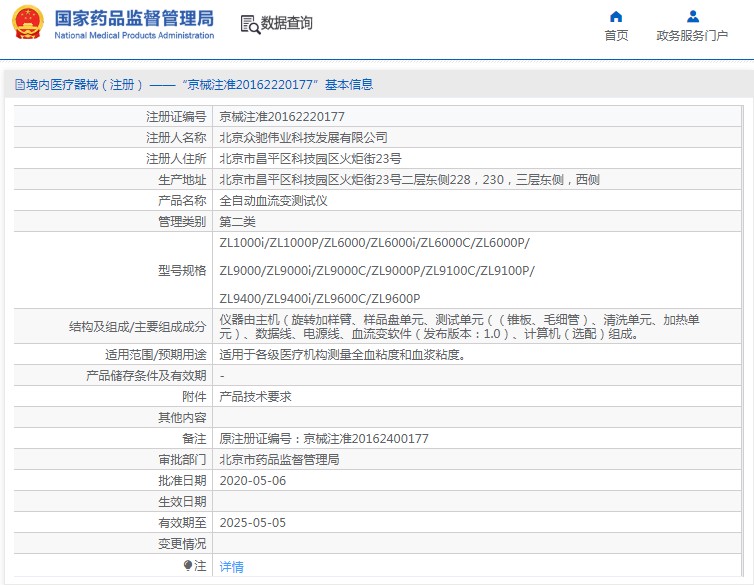Click the document icon beside 境内医疗器械
This screenshot has height=585, width=754.
coord(19,85)
